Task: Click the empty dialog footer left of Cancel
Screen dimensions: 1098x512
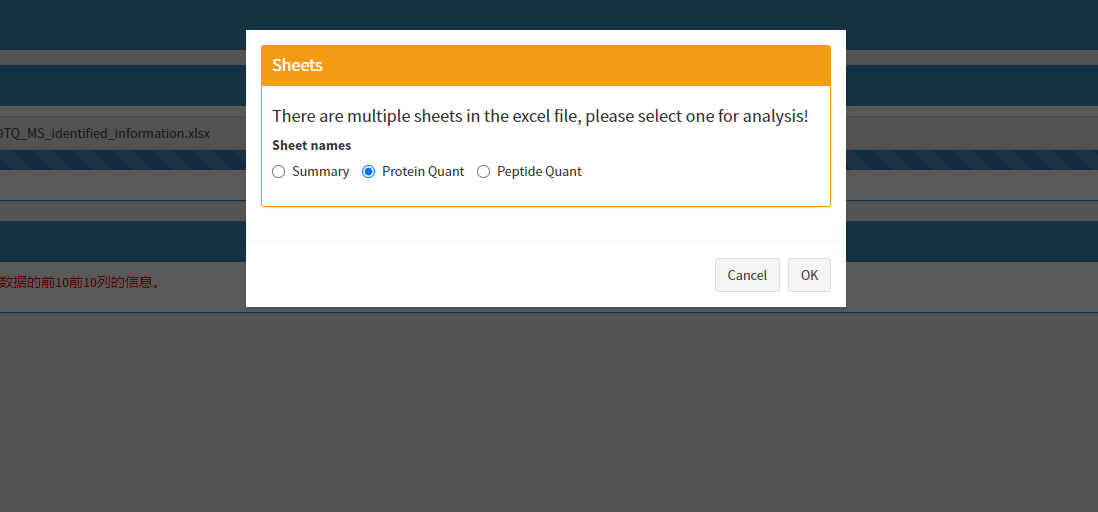Action: tap(480, 275)
